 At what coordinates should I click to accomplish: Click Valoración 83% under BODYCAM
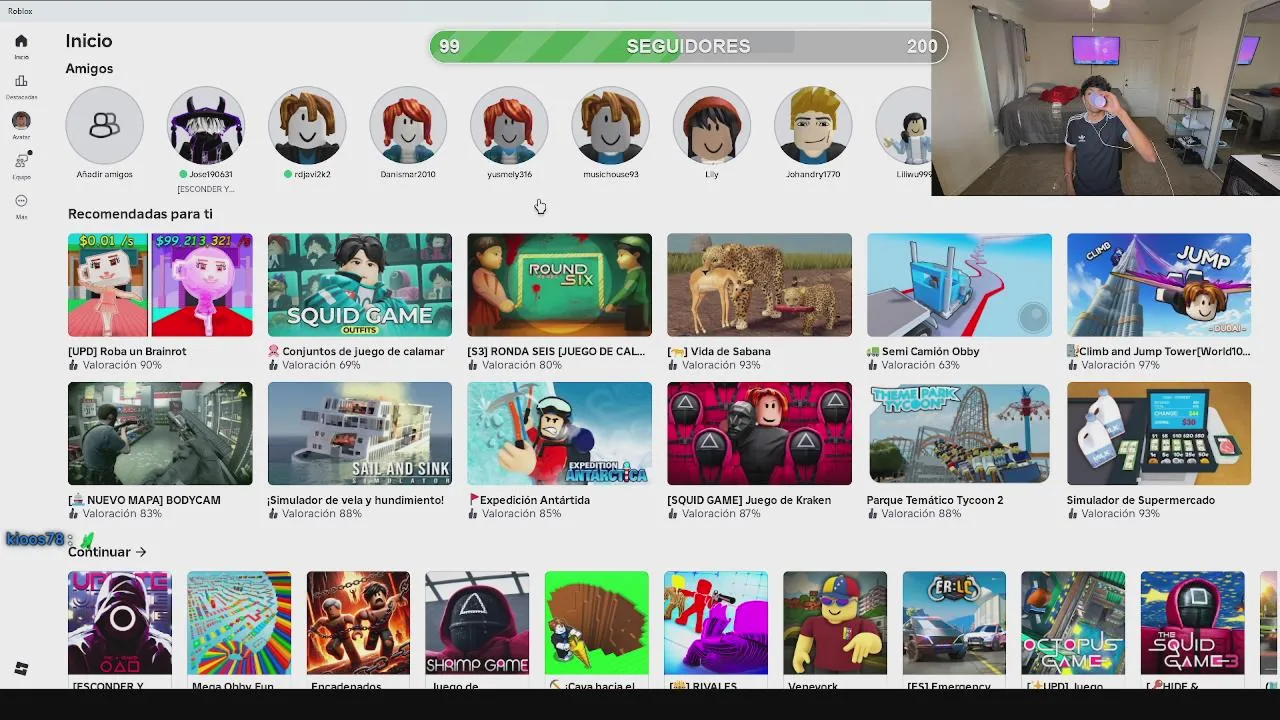click(121, 514)
